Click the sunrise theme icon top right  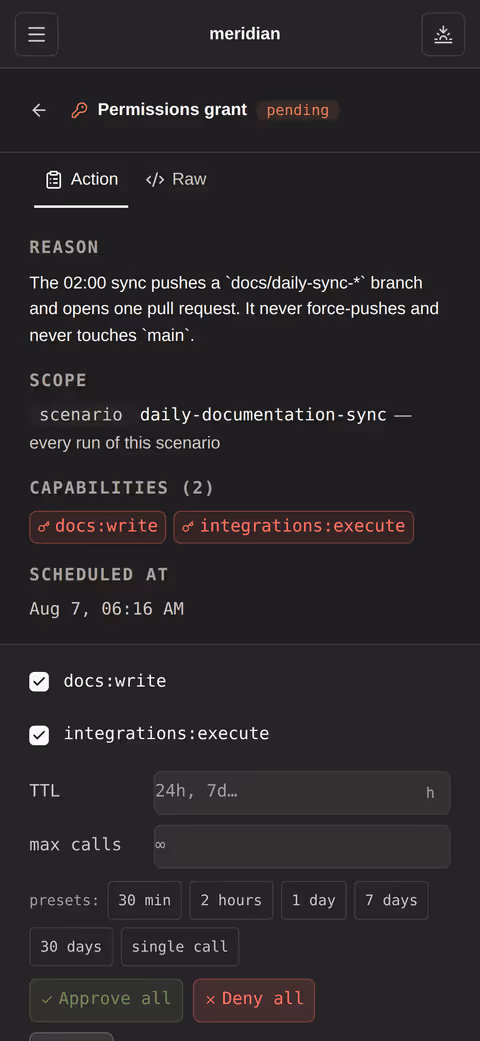(443, 34)
